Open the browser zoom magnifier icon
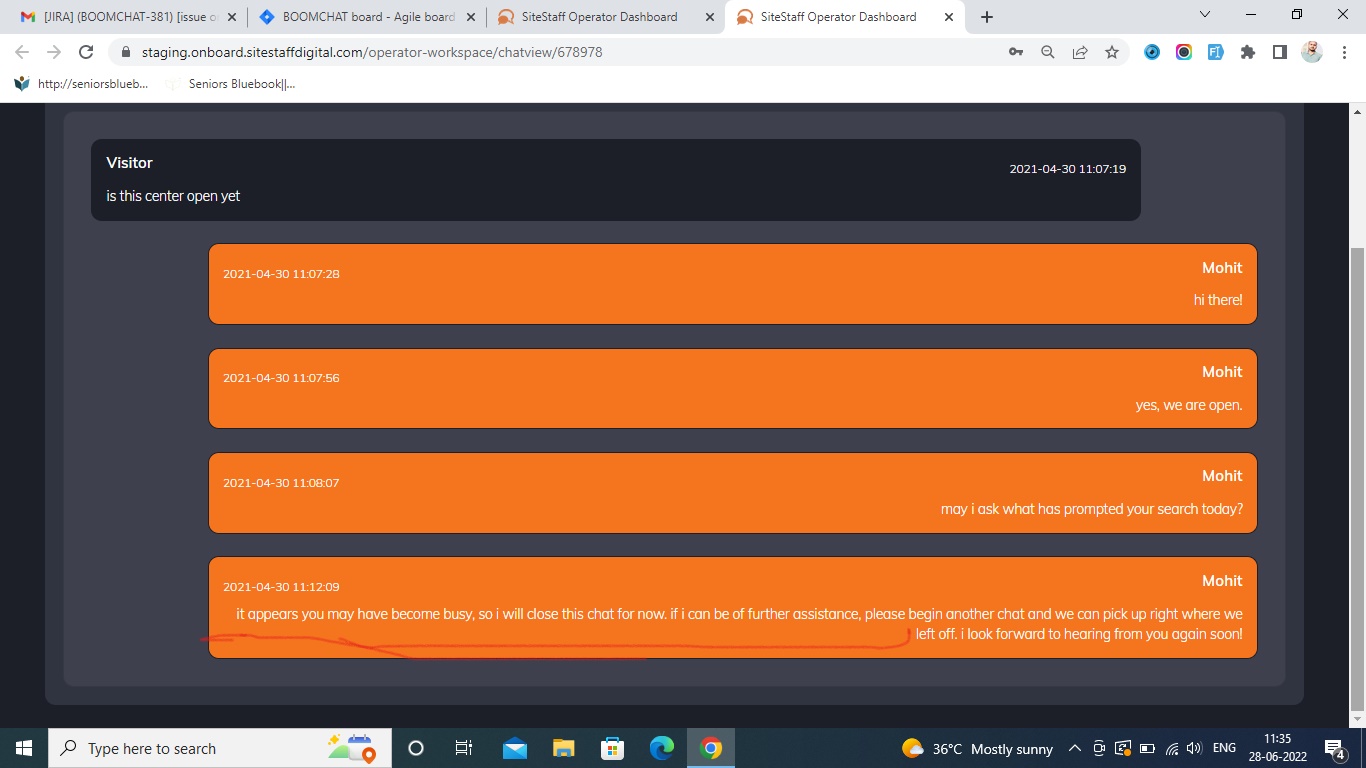This screenshot has height=768, width=1366. point(1048,52)
